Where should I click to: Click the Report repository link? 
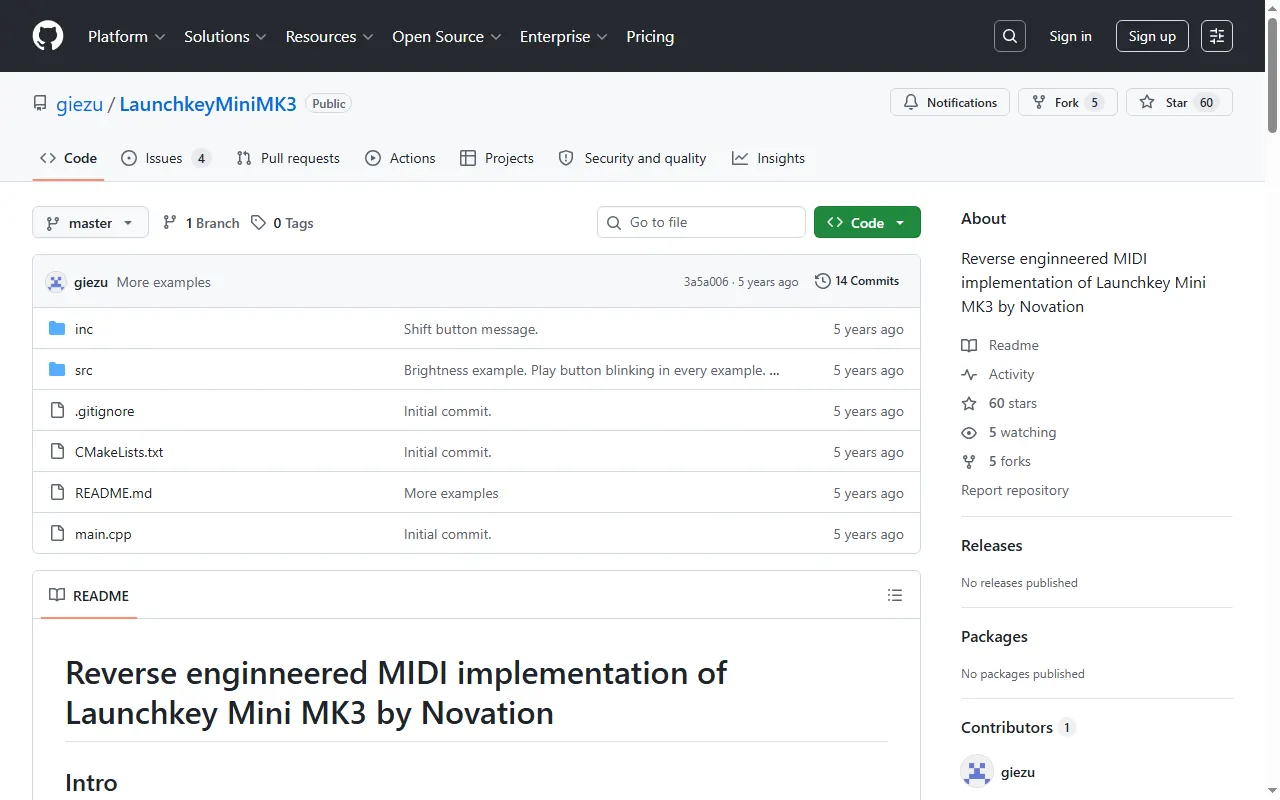1015,490
